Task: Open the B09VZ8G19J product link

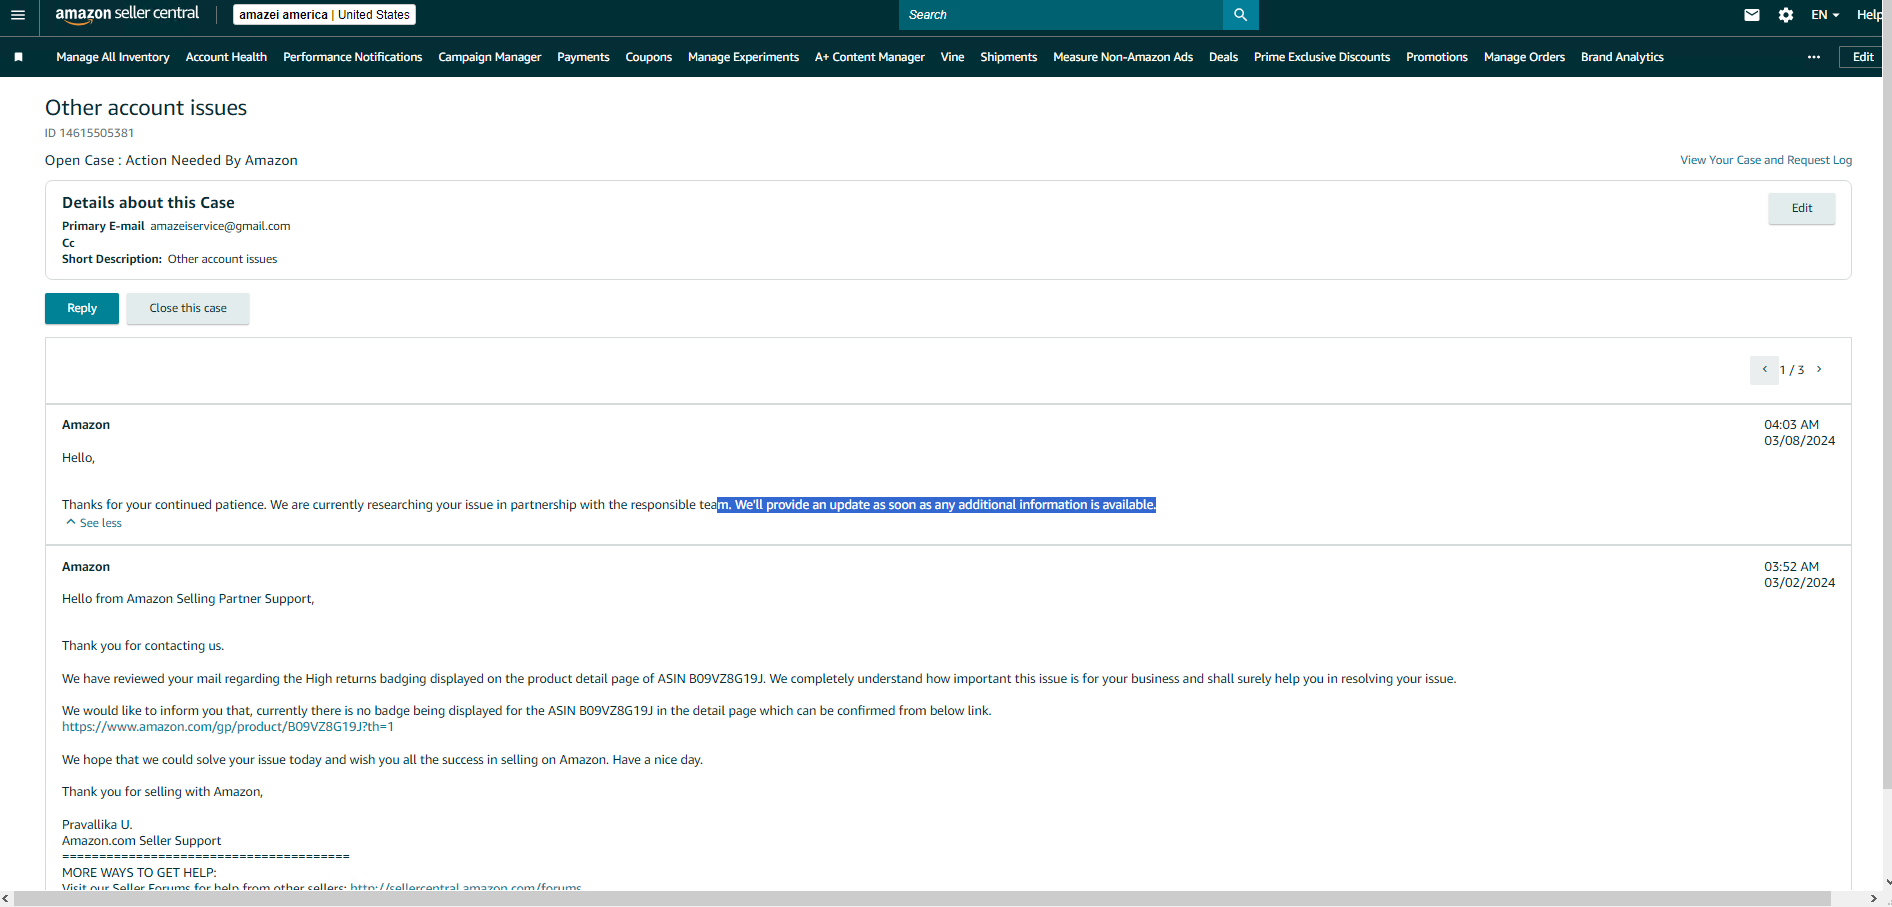Action: (x=228, y=727)
